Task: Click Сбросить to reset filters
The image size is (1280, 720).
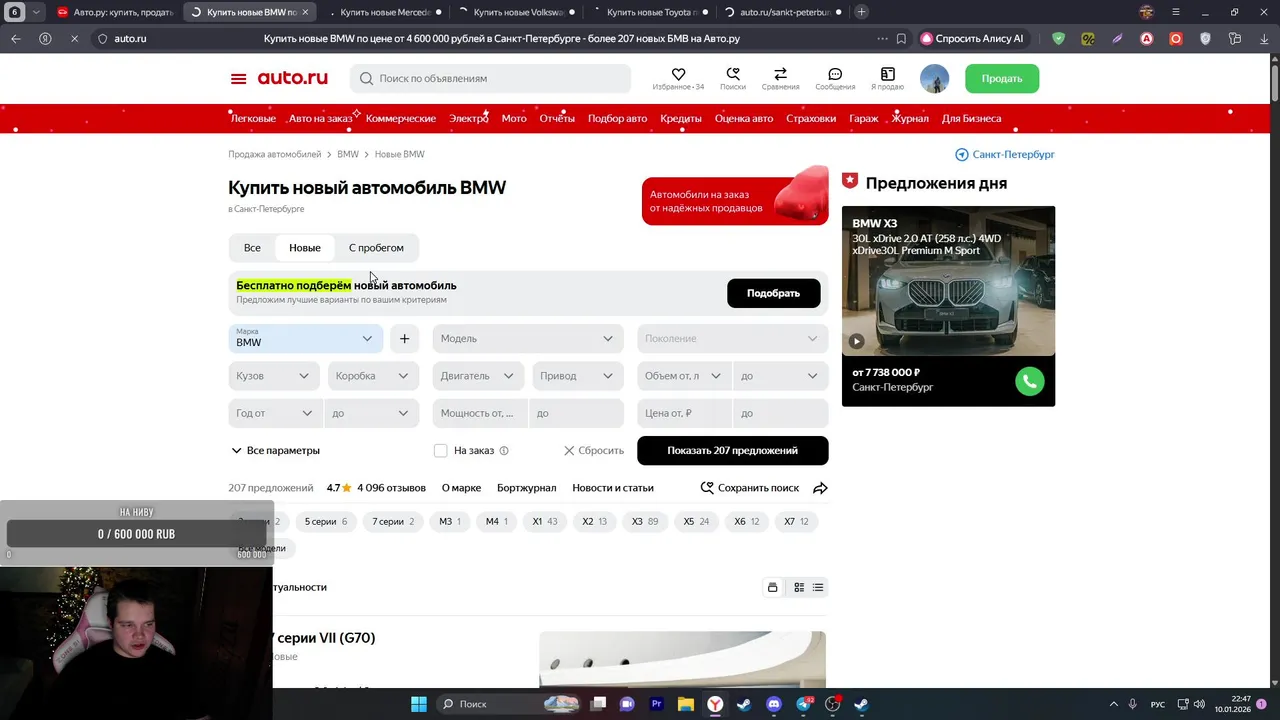Action: [x=594, y=451]
